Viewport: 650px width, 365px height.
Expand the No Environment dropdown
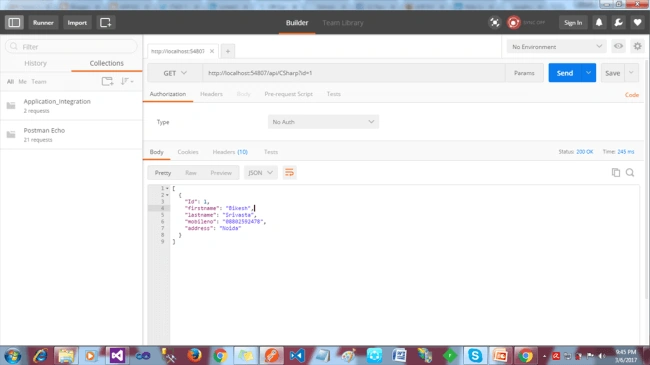(556, 46)
